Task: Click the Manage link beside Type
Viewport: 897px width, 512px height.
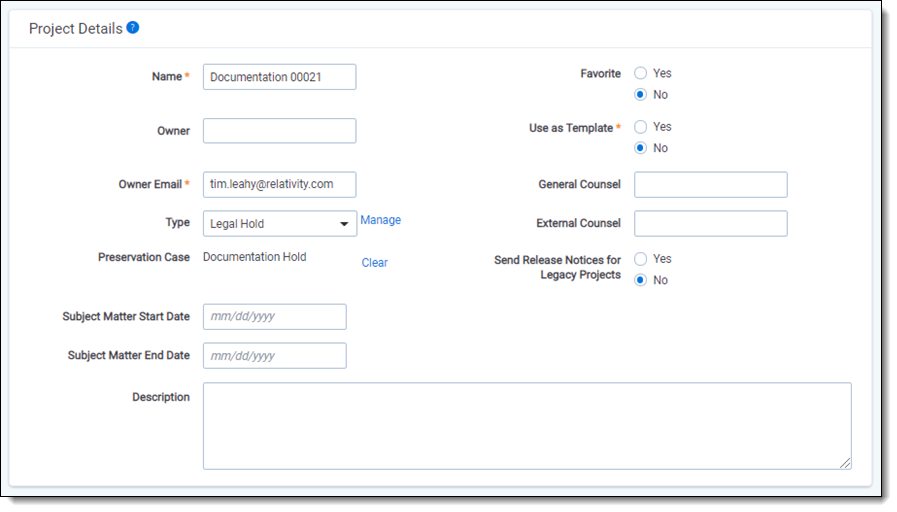Action: pos(380,220)
